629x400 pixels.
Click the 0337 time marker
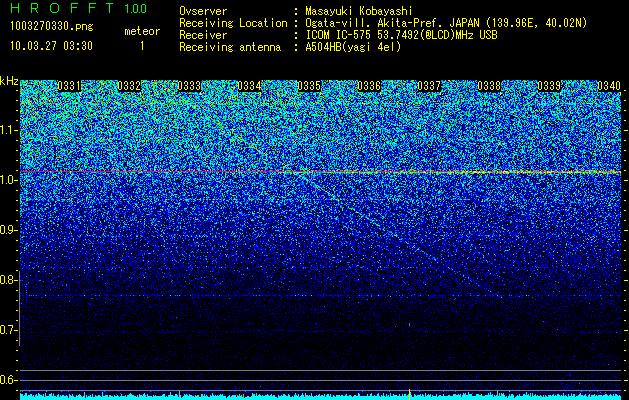point(429,86)
